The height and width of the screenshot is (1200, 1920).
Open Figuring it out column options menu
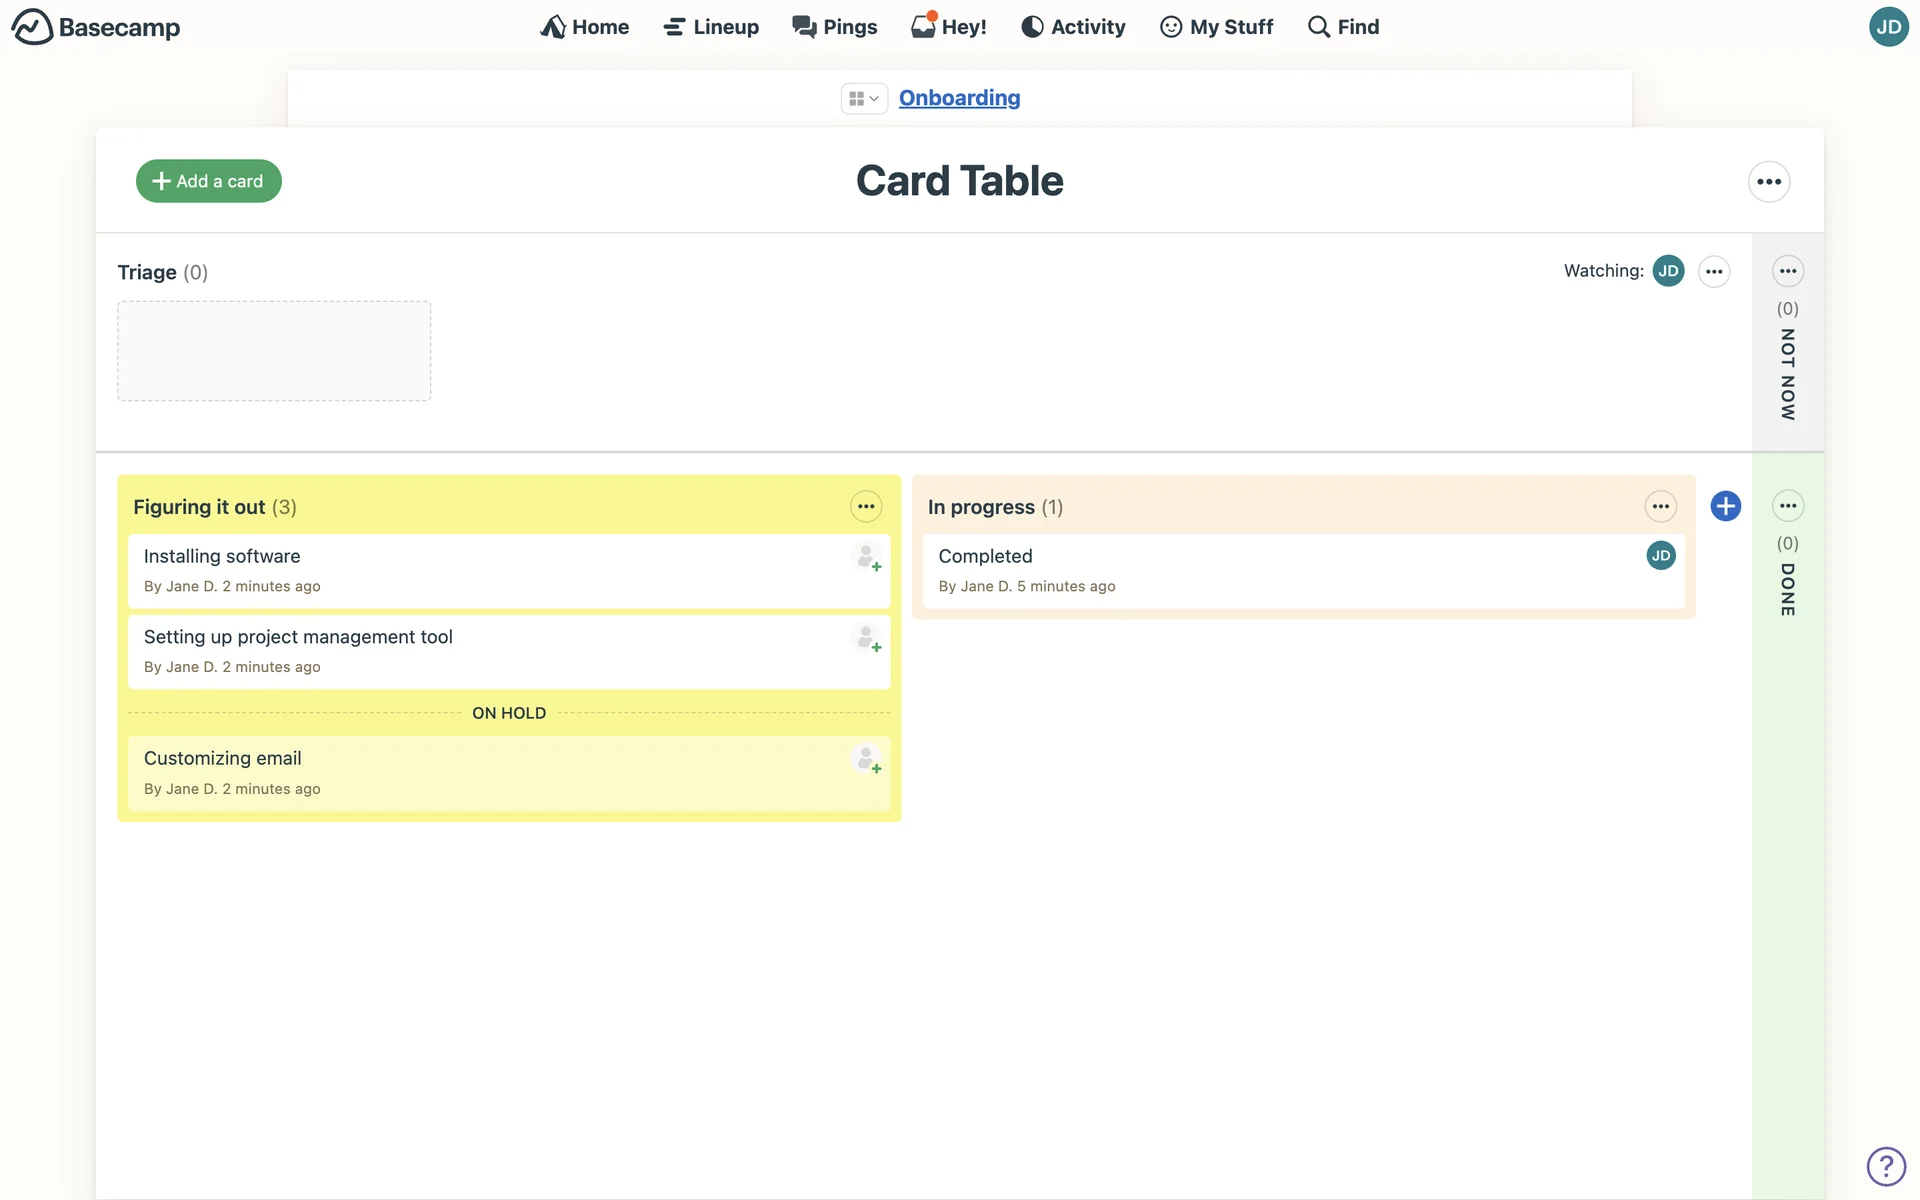pyautogui.click(x=866, y=507)
